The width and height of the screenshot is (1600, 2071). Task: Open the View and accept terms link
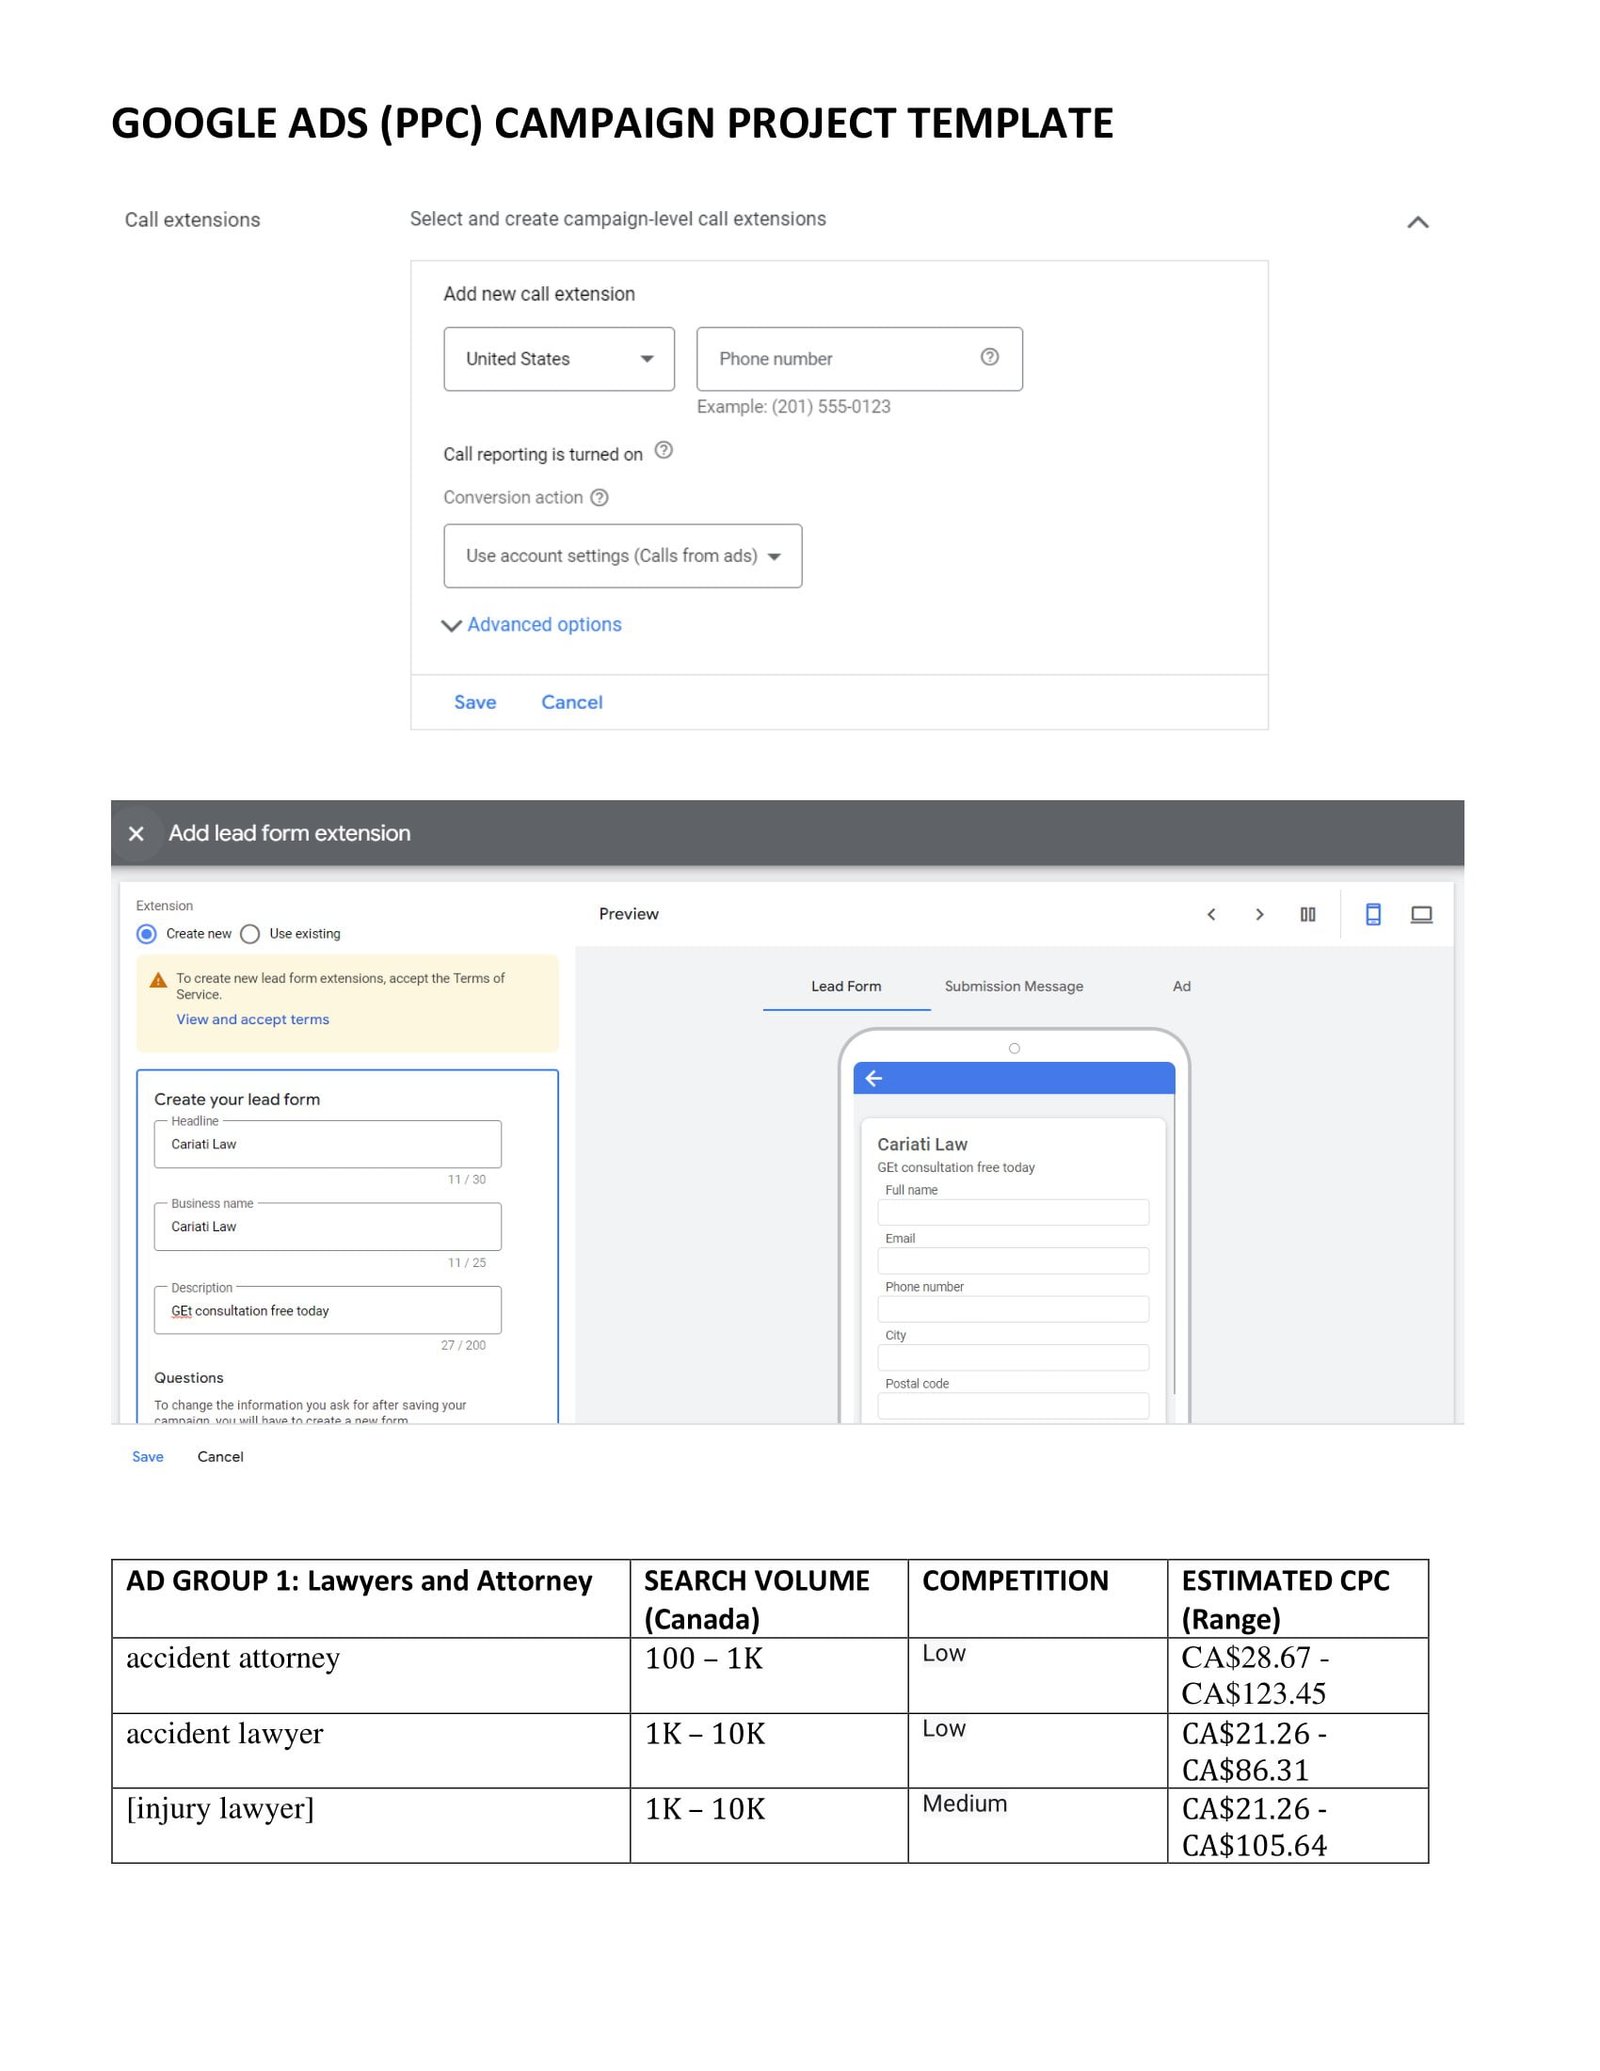(252, 1019)
